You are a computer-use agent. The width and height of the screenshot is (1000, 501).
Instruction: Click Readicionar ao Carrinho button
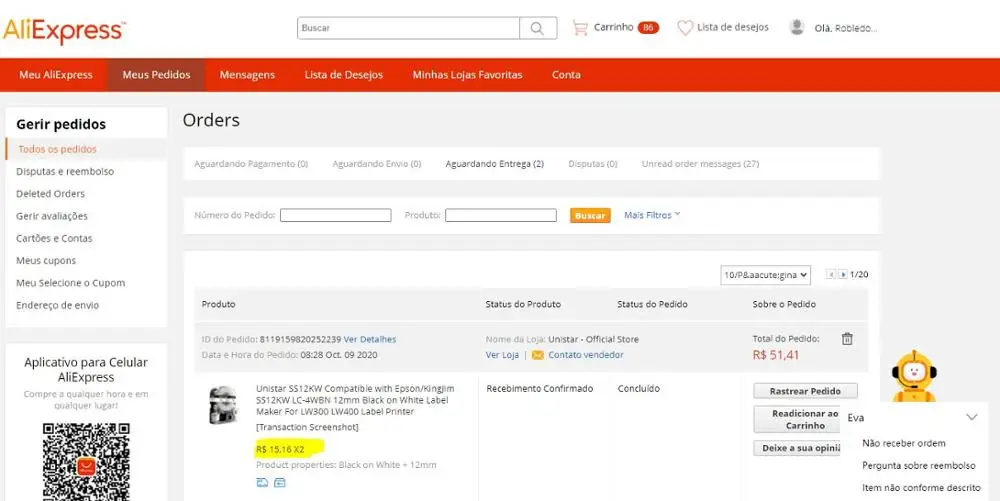pos(797,419)
